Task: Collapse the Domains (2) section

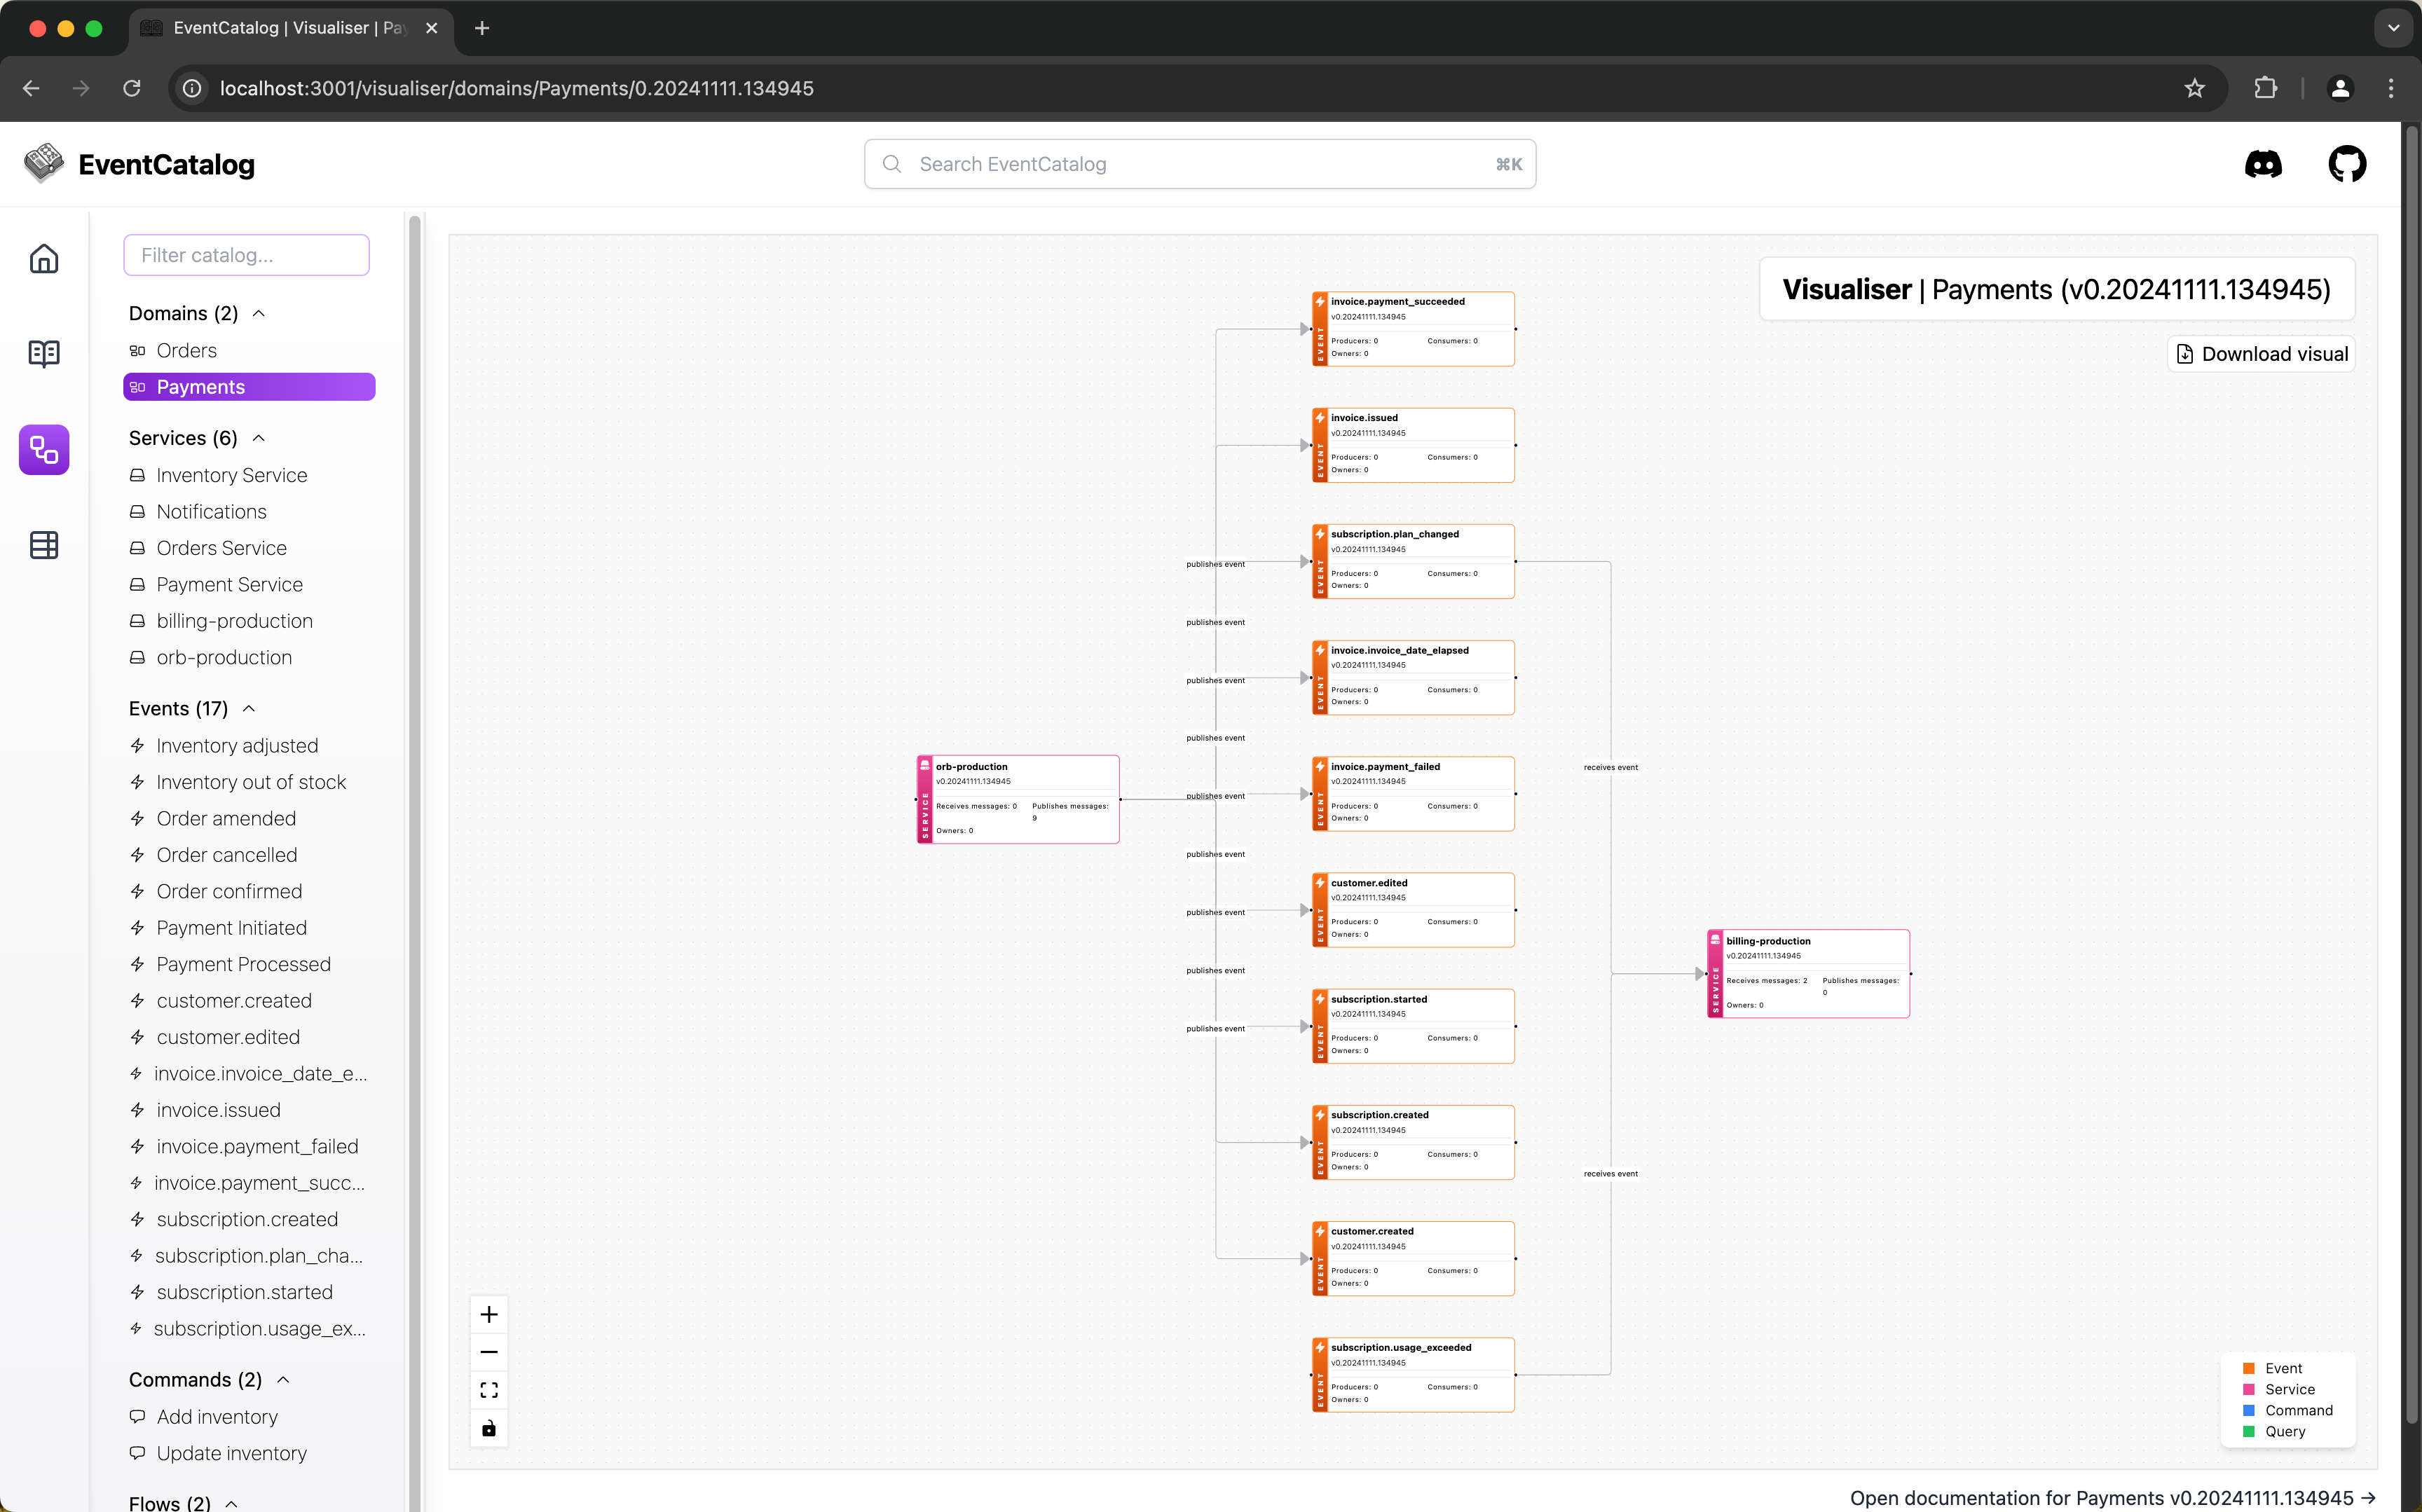Action: tap(259, 314)
